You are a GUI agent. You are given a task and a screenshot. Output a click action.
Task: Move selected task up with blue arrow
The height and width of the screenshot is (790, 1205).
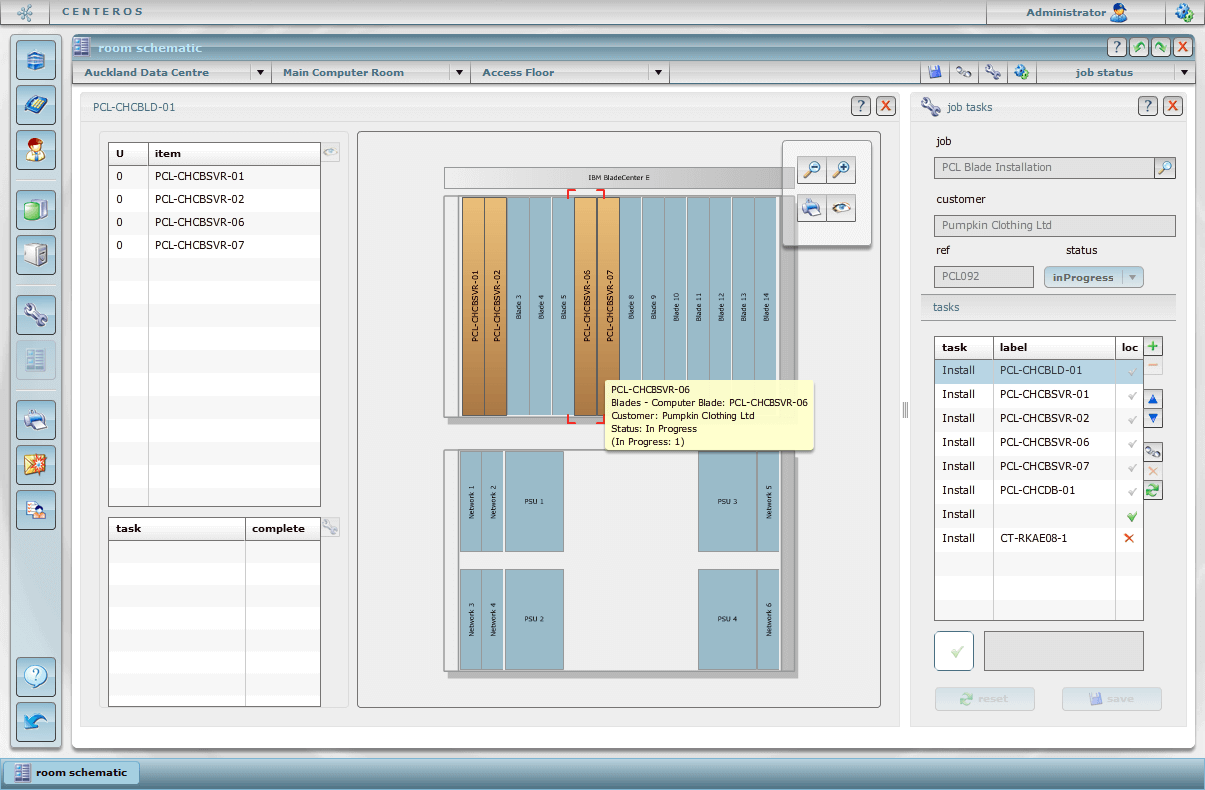1153,398
